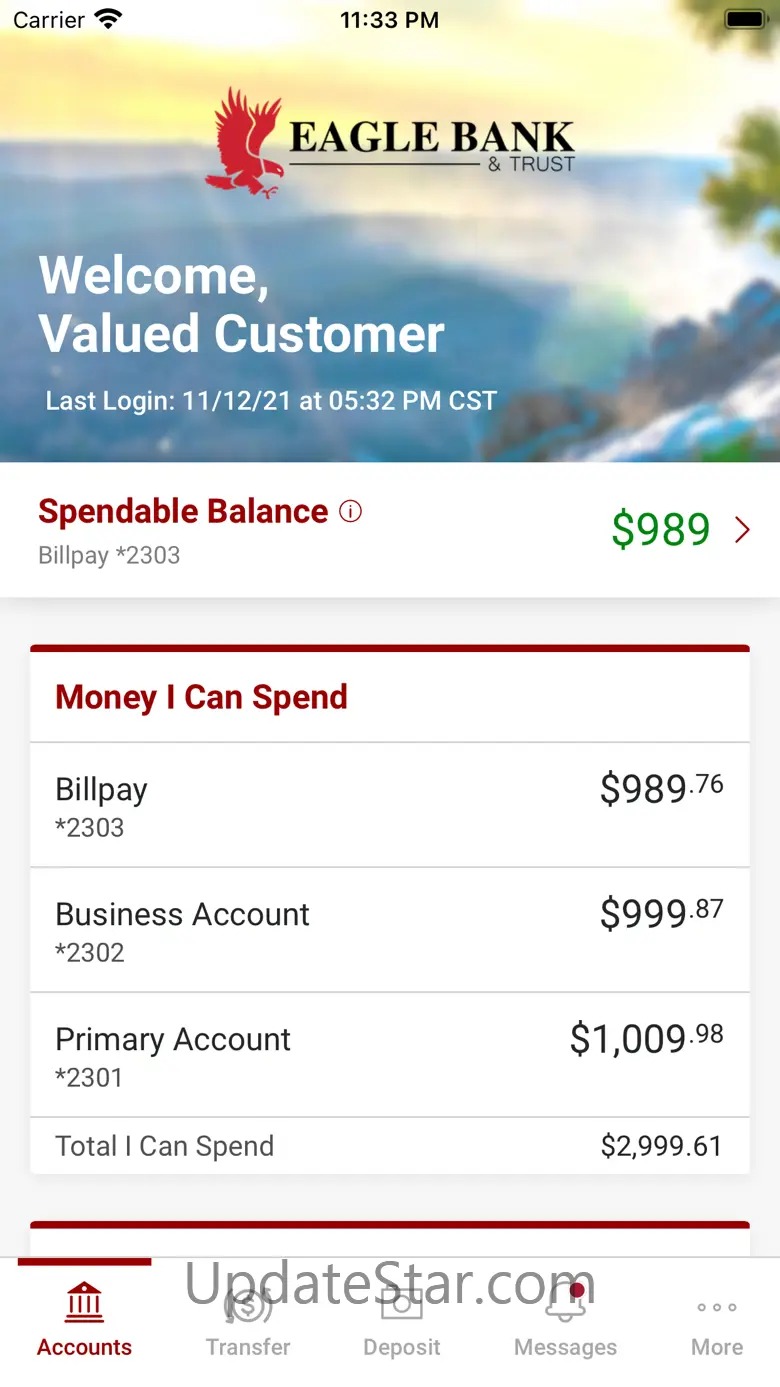The image size is (780, 1387).
Task: Tap the Deposit camera icon
Action: pos(402,1303)
